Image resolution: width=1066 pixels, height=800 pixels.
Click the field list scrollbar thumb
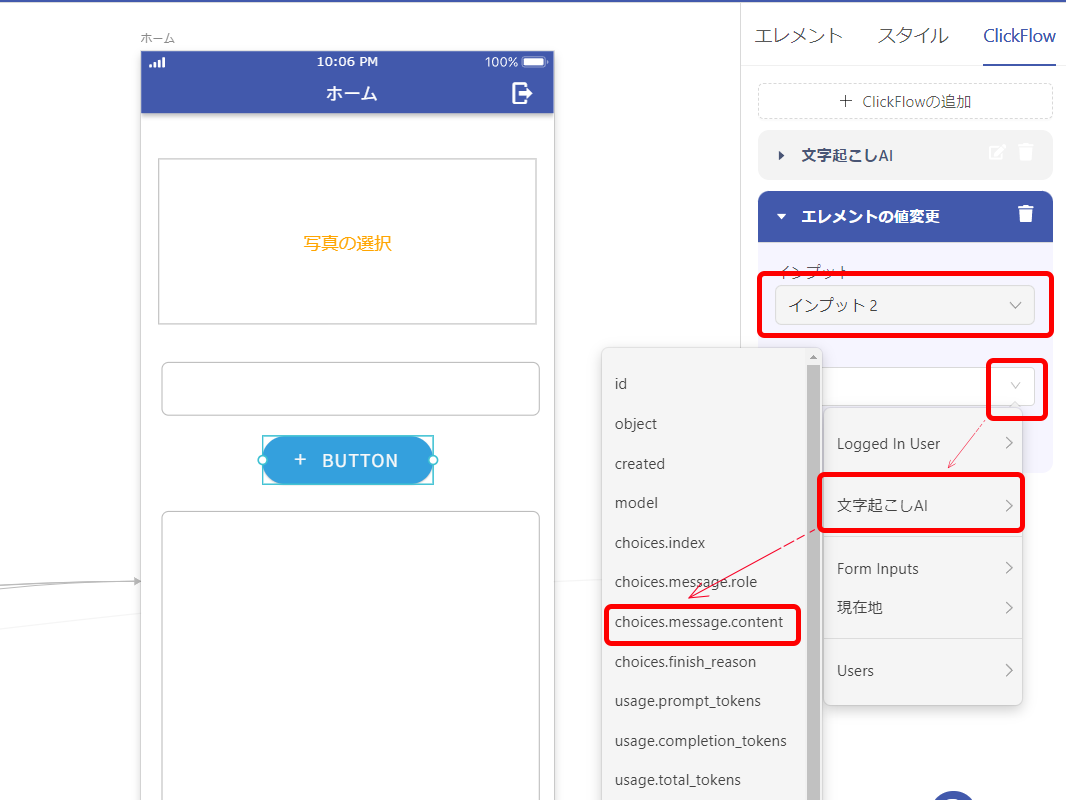tap(813, 582)
